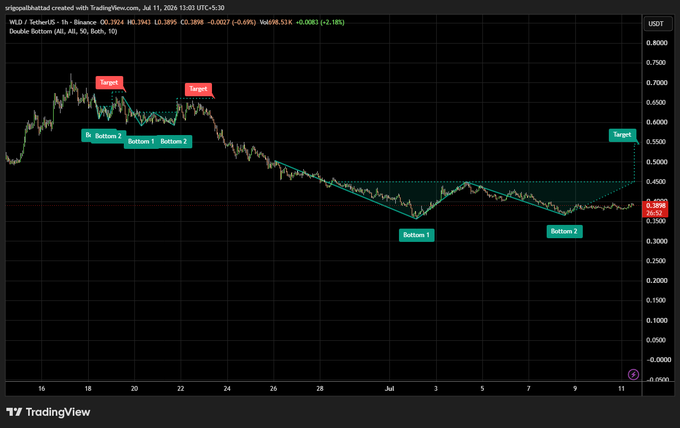Click the 0.5000 price axis label

pyautogui.click(x=657, y=162)
